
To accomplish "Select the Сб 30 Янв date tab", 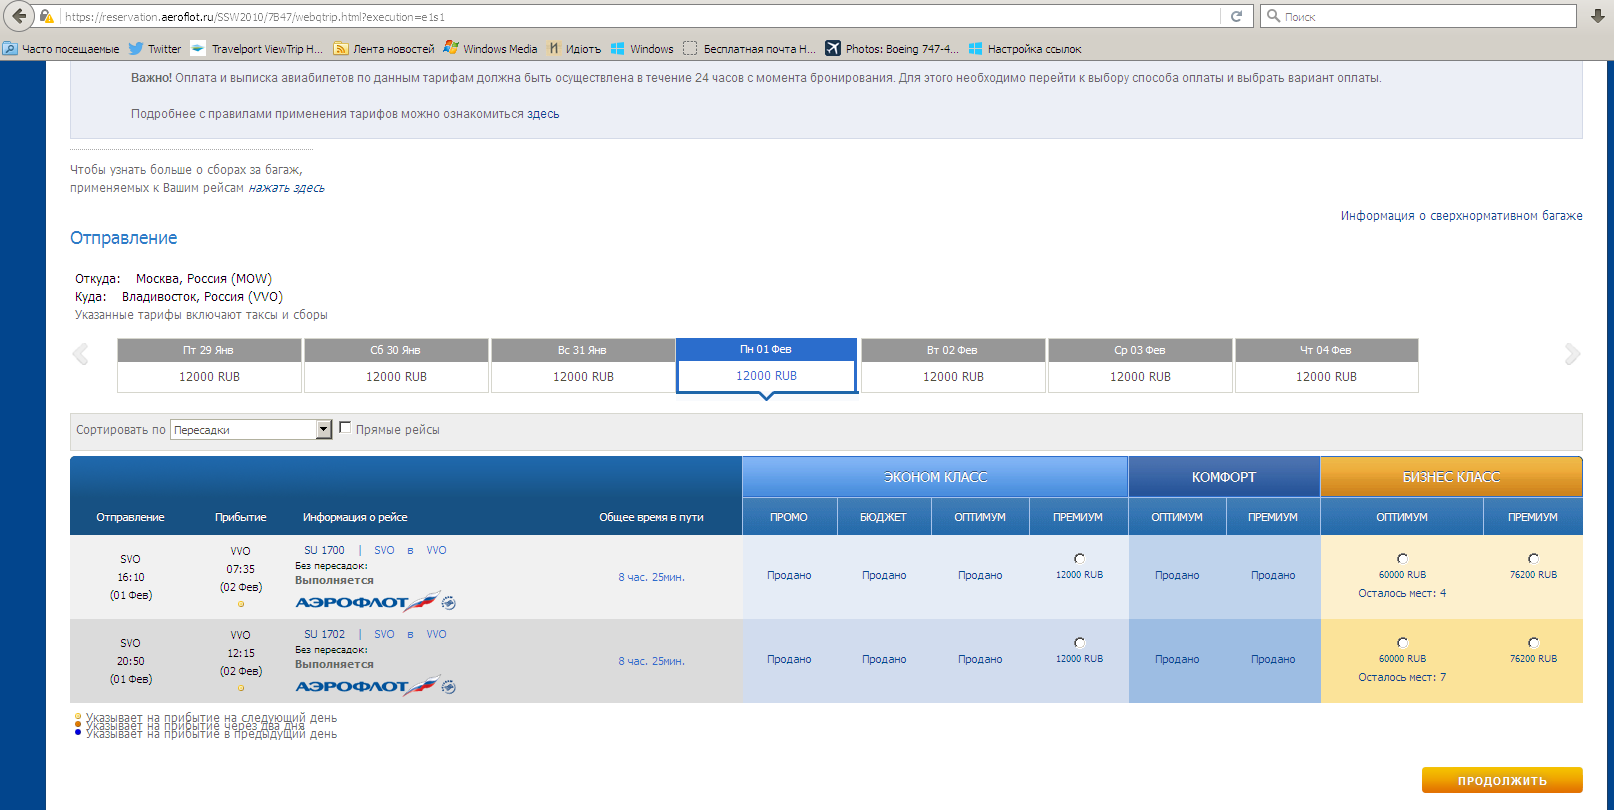I will [x=396, y=365].
